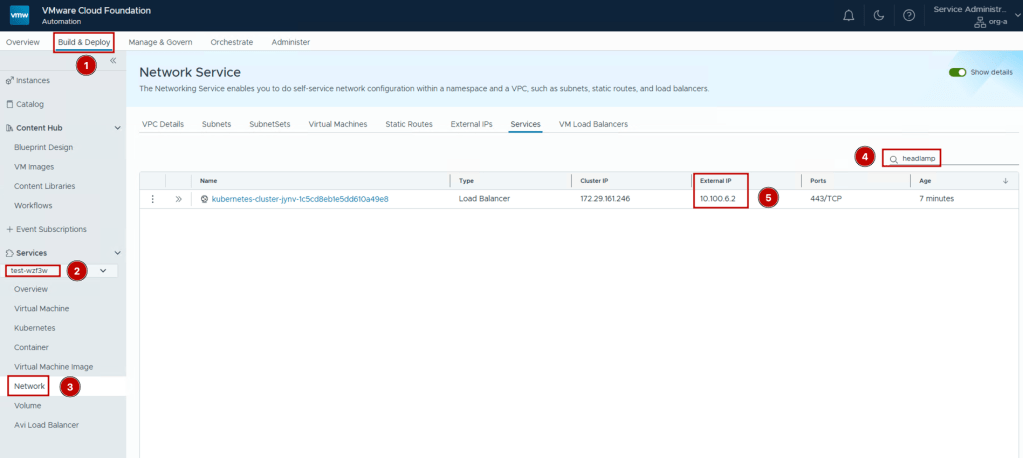Click the Load Balancer type cell
The width and height of the screenshot is (1023, 458).
click(x=484, y=199)
